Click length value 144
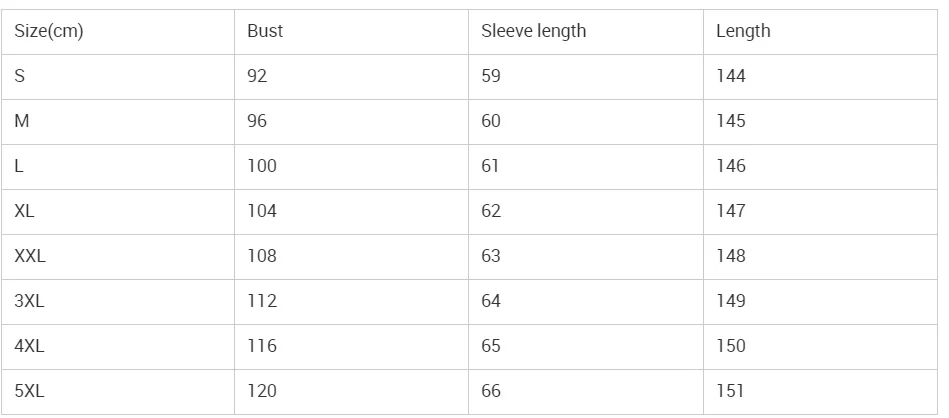 coord(731,76)
